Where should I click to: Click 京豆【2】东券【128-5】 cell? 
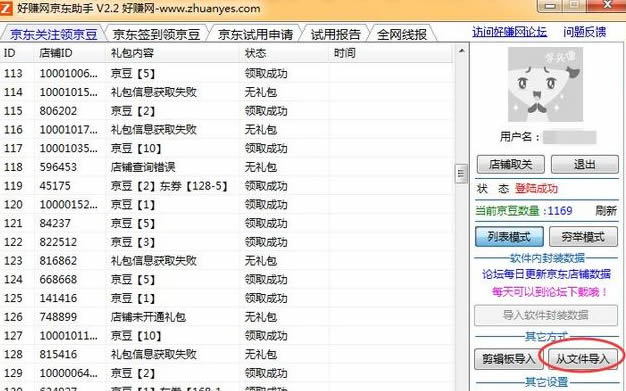(169, 186)
